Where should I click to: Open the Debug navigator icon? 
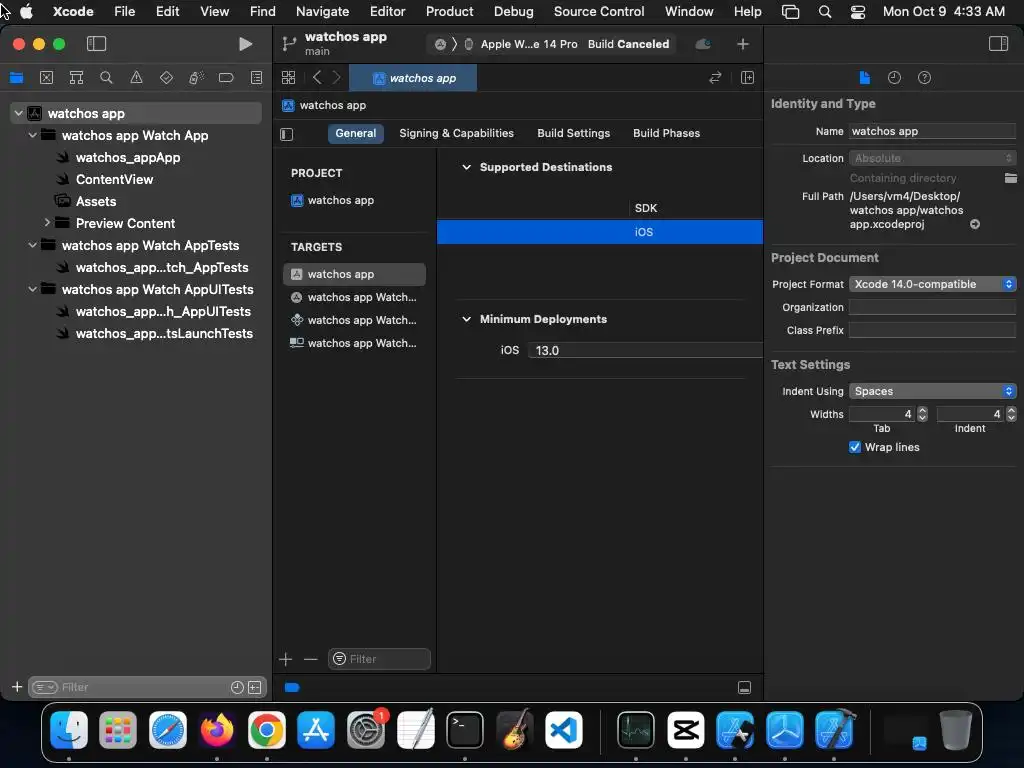point(196,78)
